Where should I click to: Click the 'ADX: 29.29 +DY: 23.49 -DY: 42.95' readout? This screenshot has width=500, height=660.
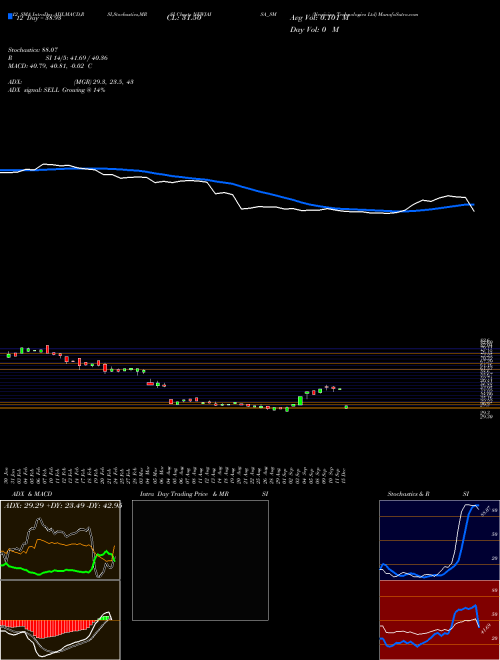[62, 505]
